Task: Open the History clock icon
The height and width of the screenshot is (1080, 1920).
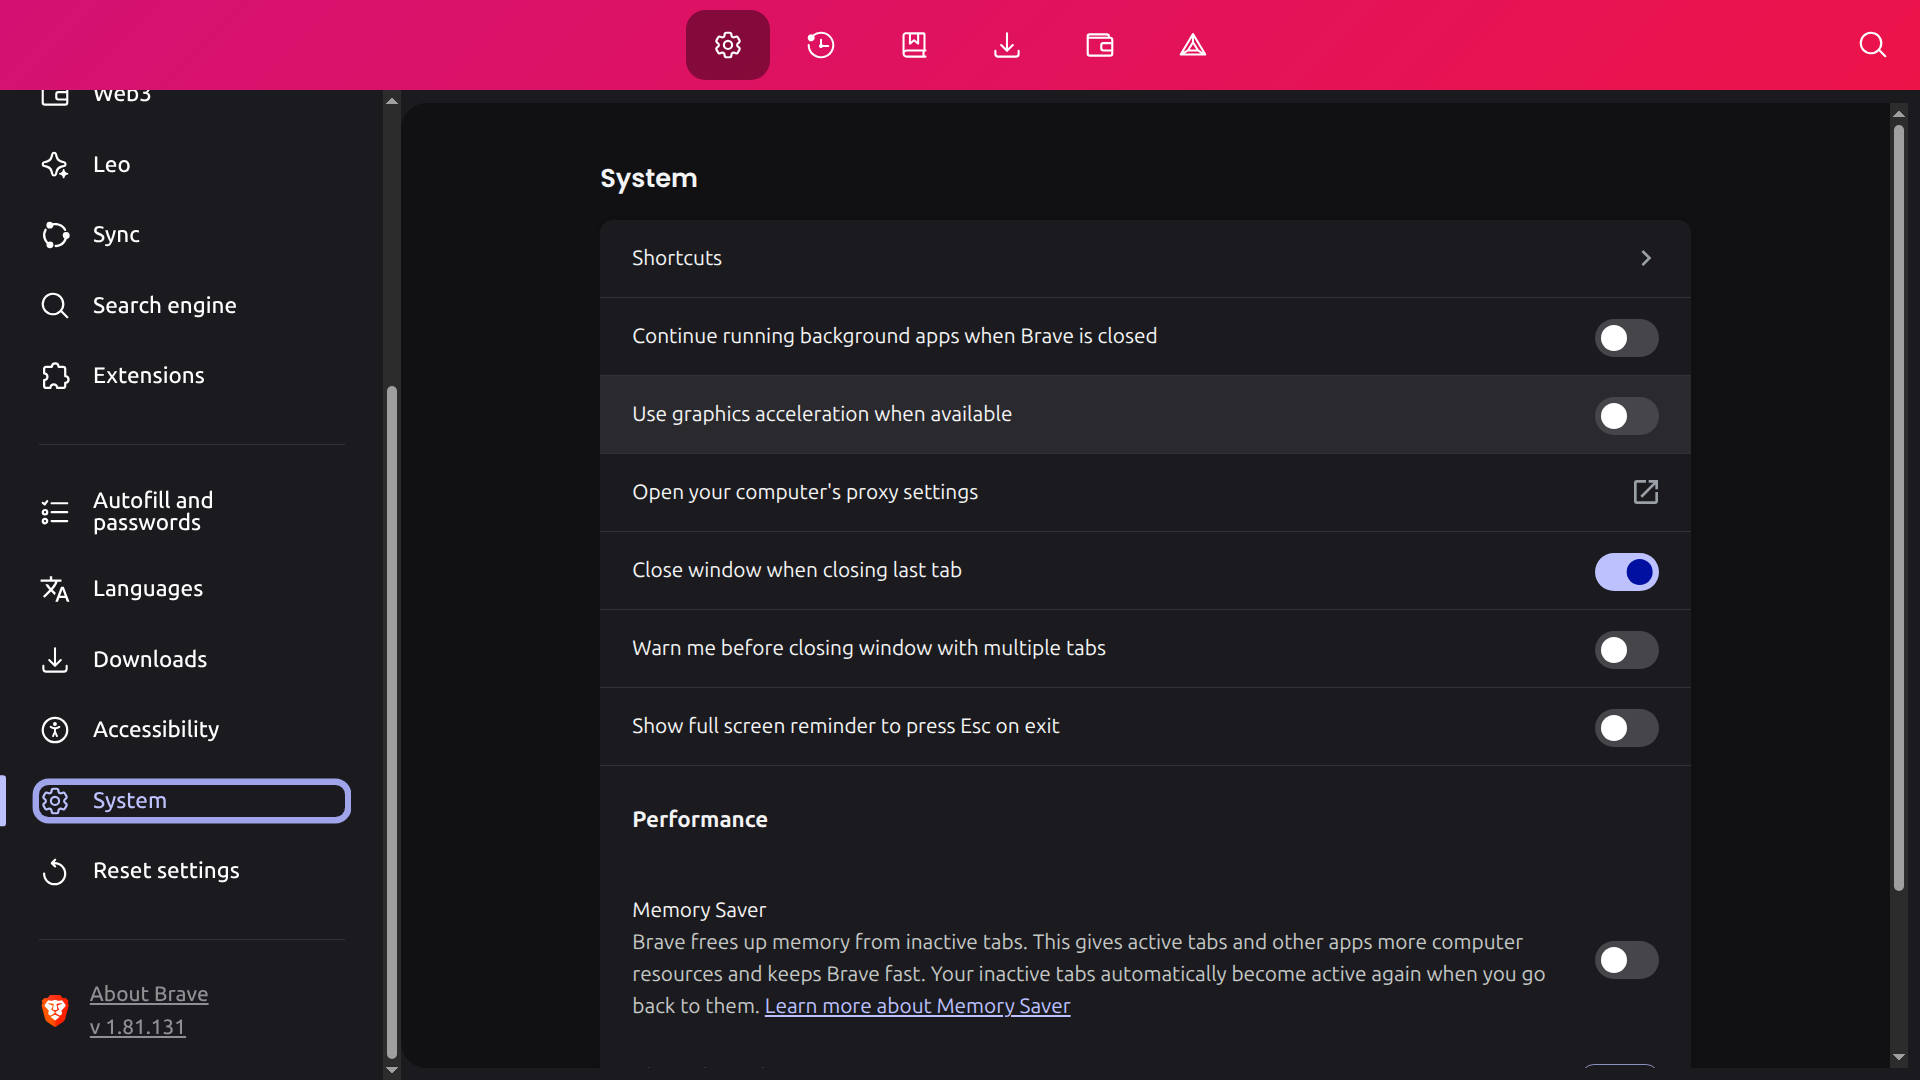Action: coord(820,45)
